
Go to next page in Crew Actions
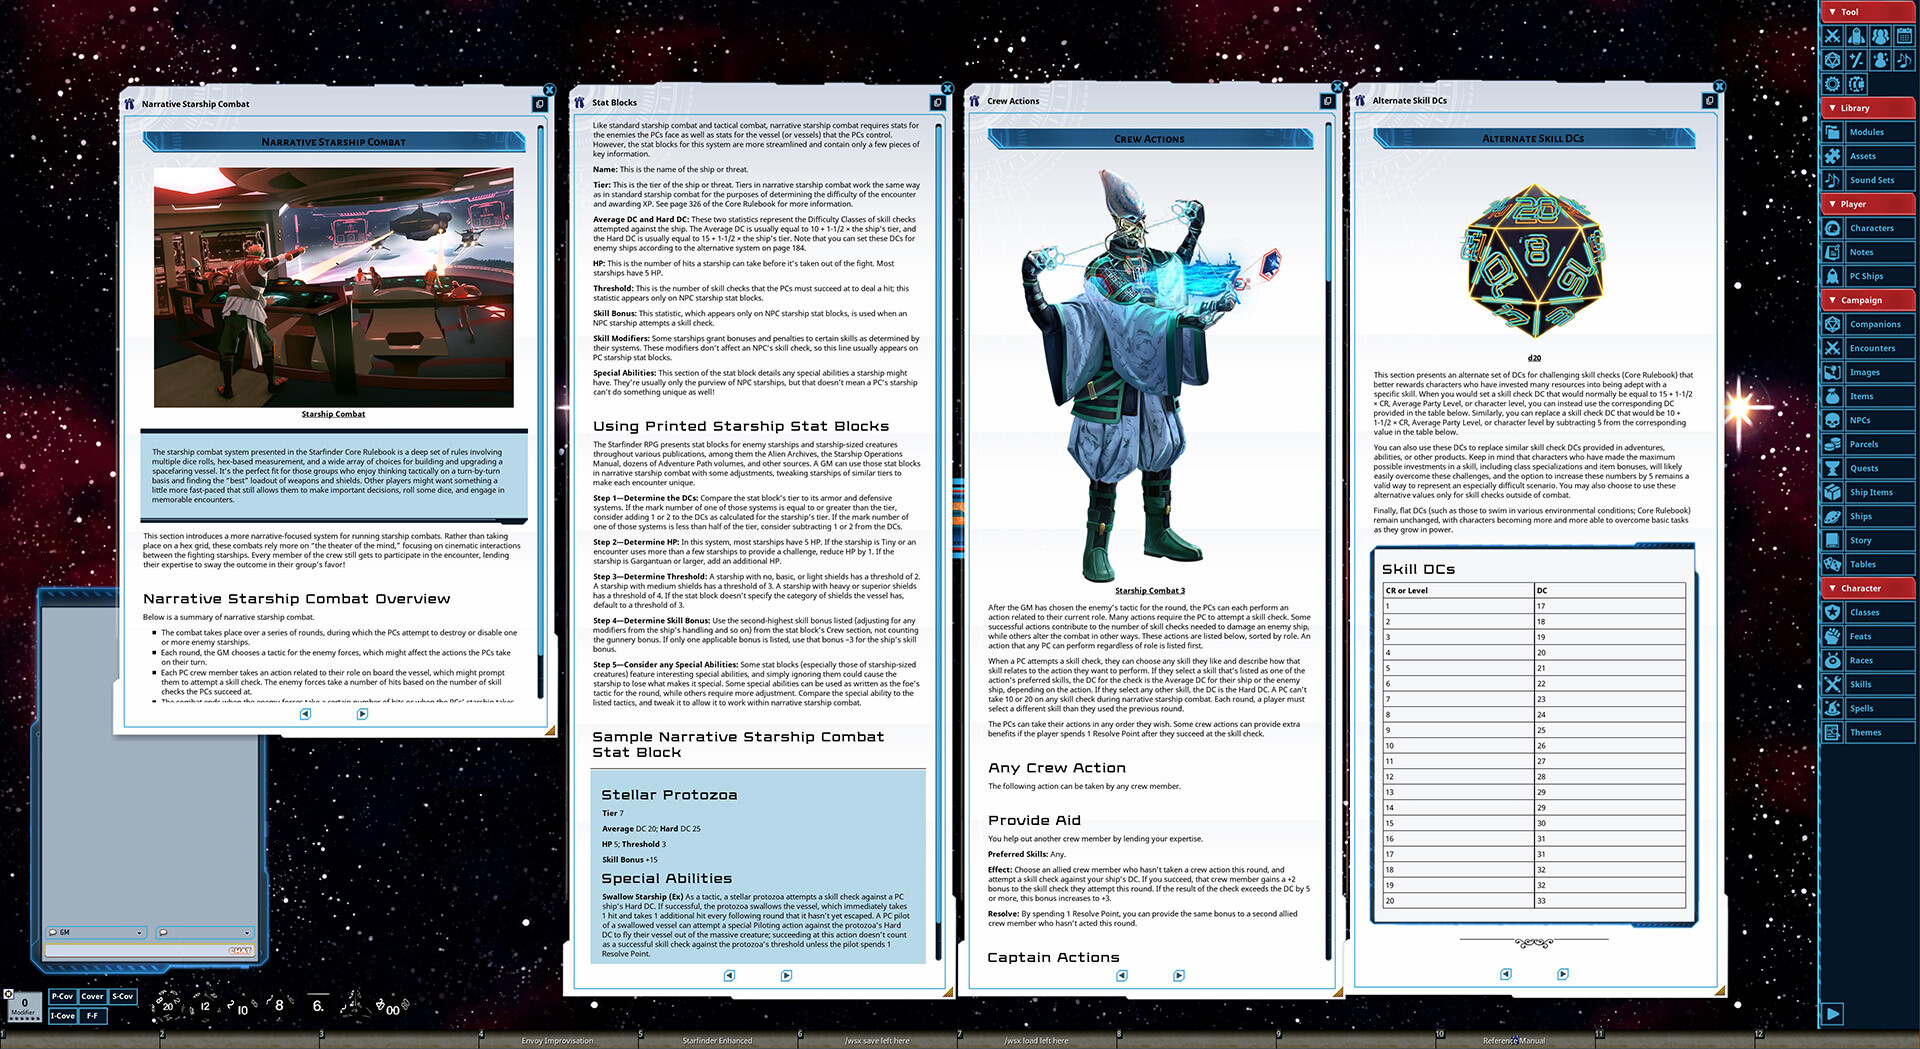point(1179,975)
